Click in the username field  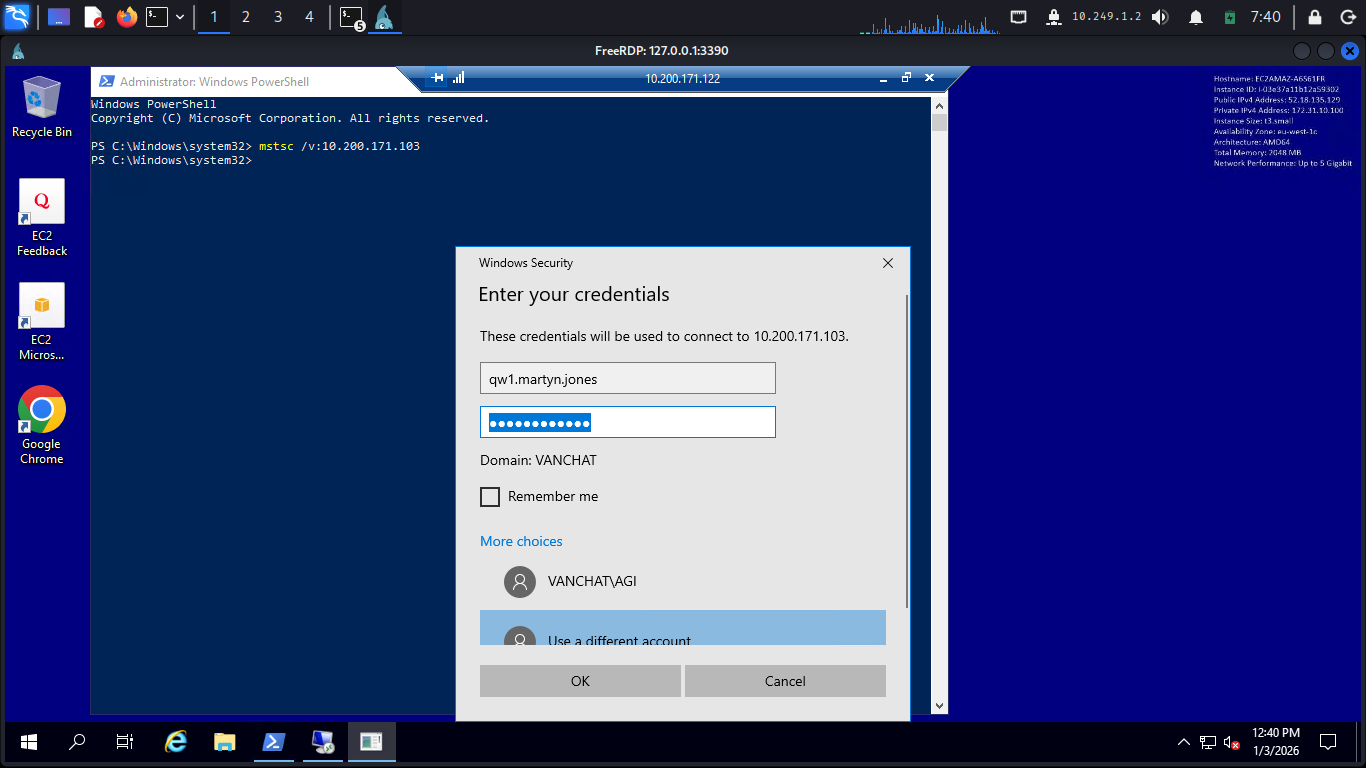[627, 378]
